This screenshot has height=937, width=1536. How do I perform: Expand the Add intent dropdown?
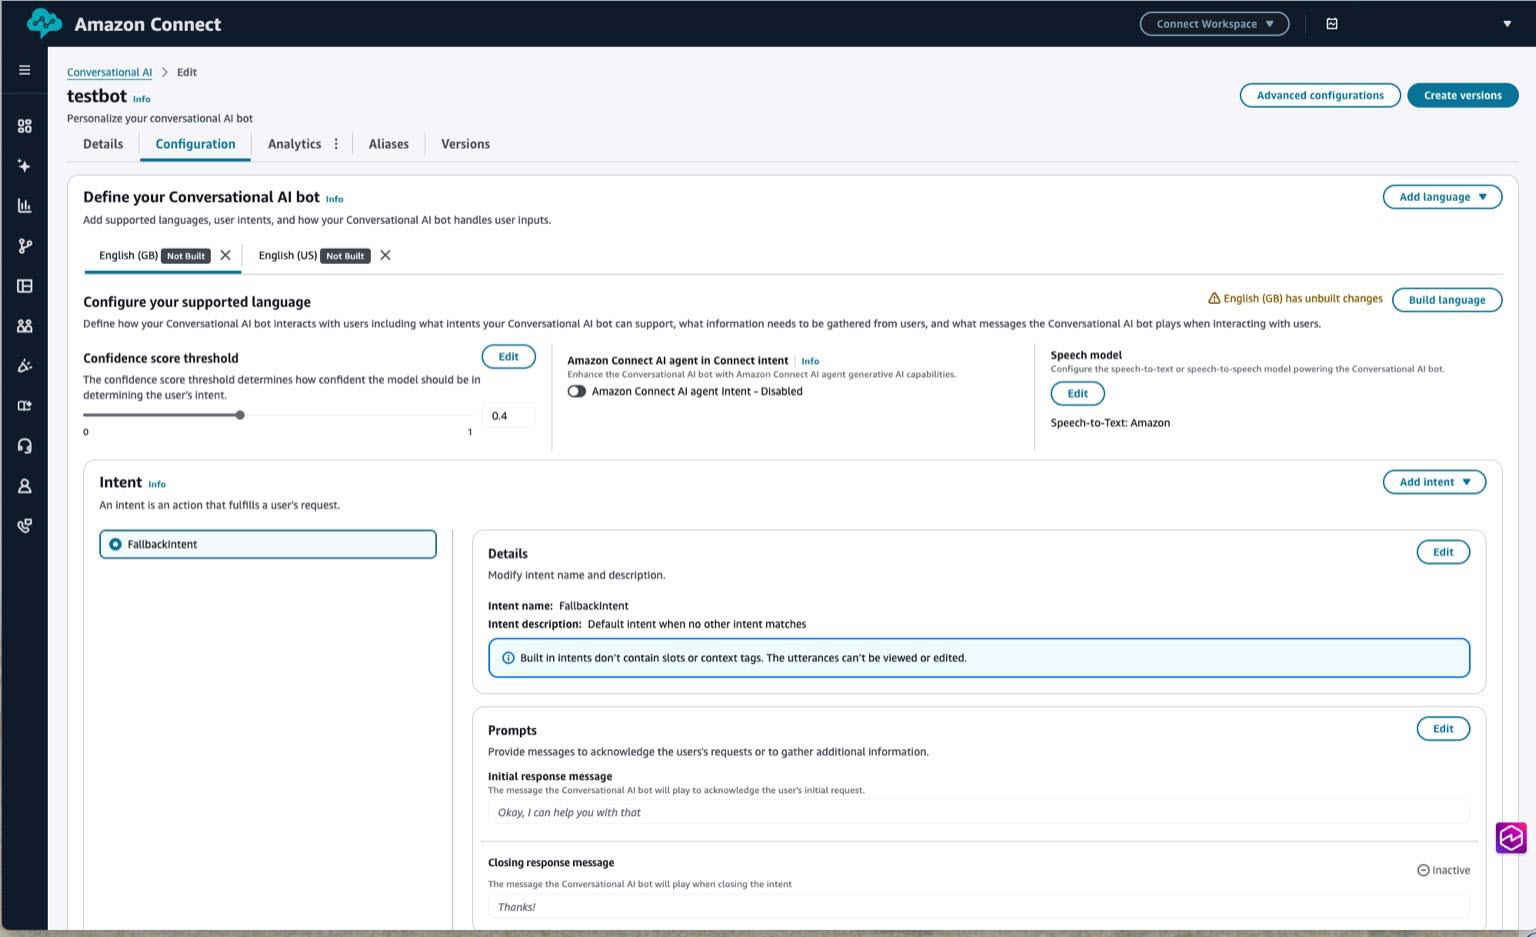click(x=1434, y=482)
